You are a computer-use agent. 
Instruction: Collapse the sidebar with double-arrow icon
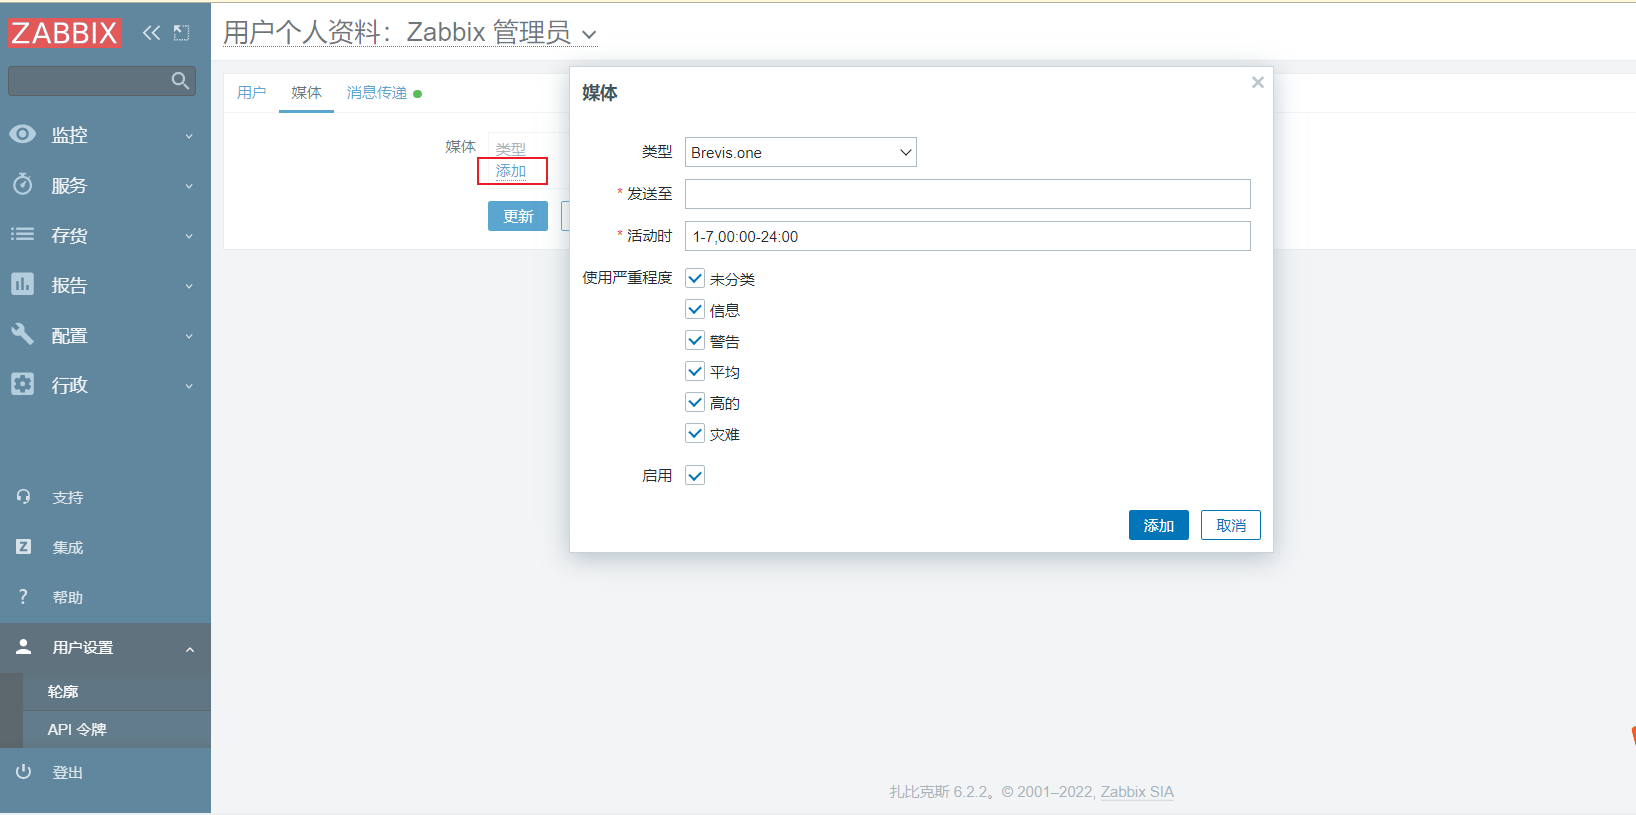point(151,33)
